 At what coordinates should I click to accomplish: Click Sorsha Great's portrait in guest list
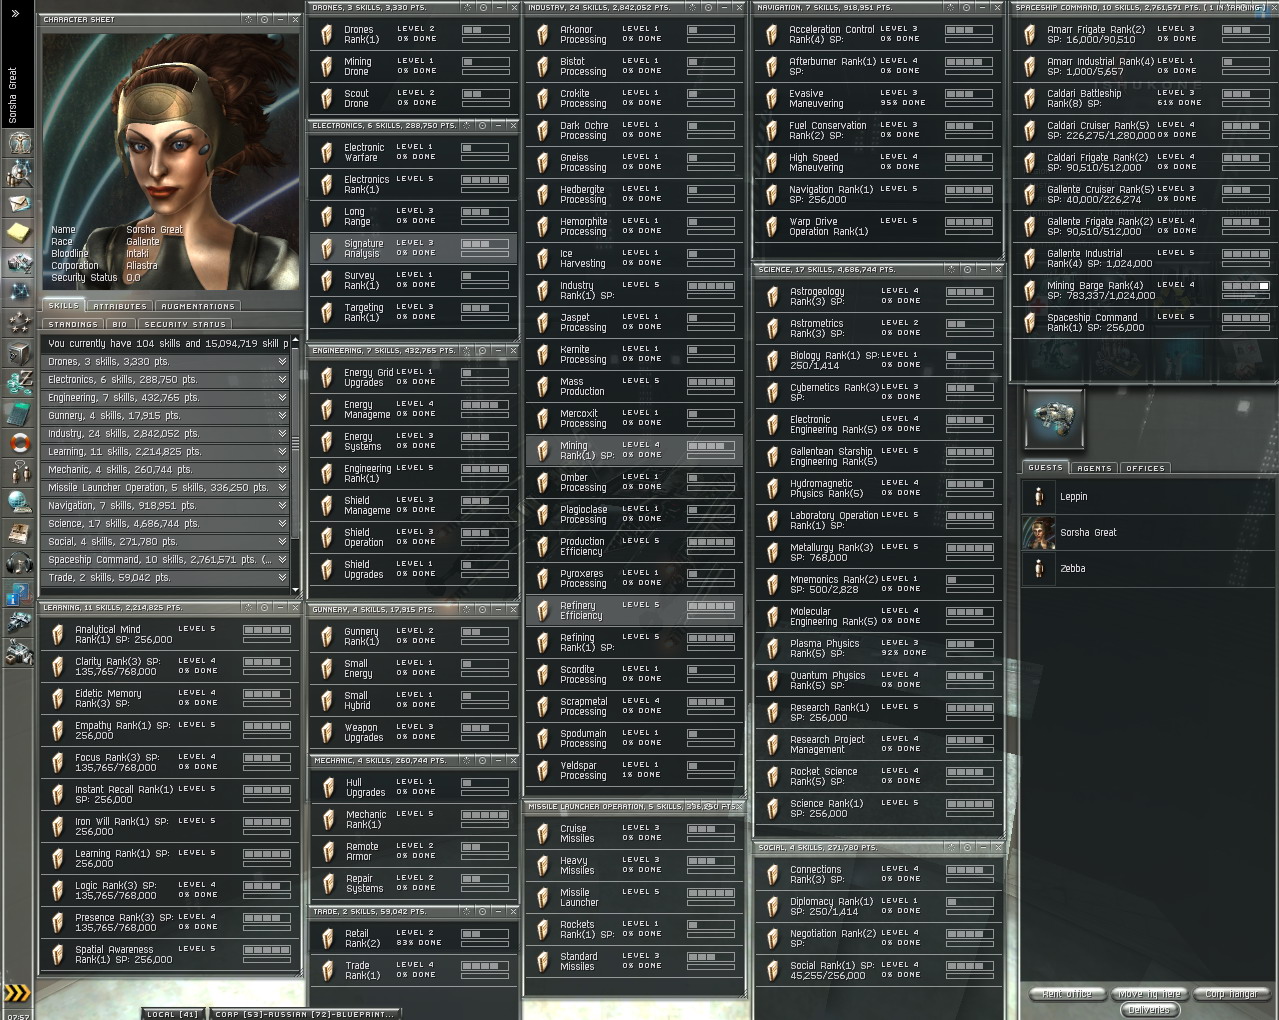(1039, 532)
